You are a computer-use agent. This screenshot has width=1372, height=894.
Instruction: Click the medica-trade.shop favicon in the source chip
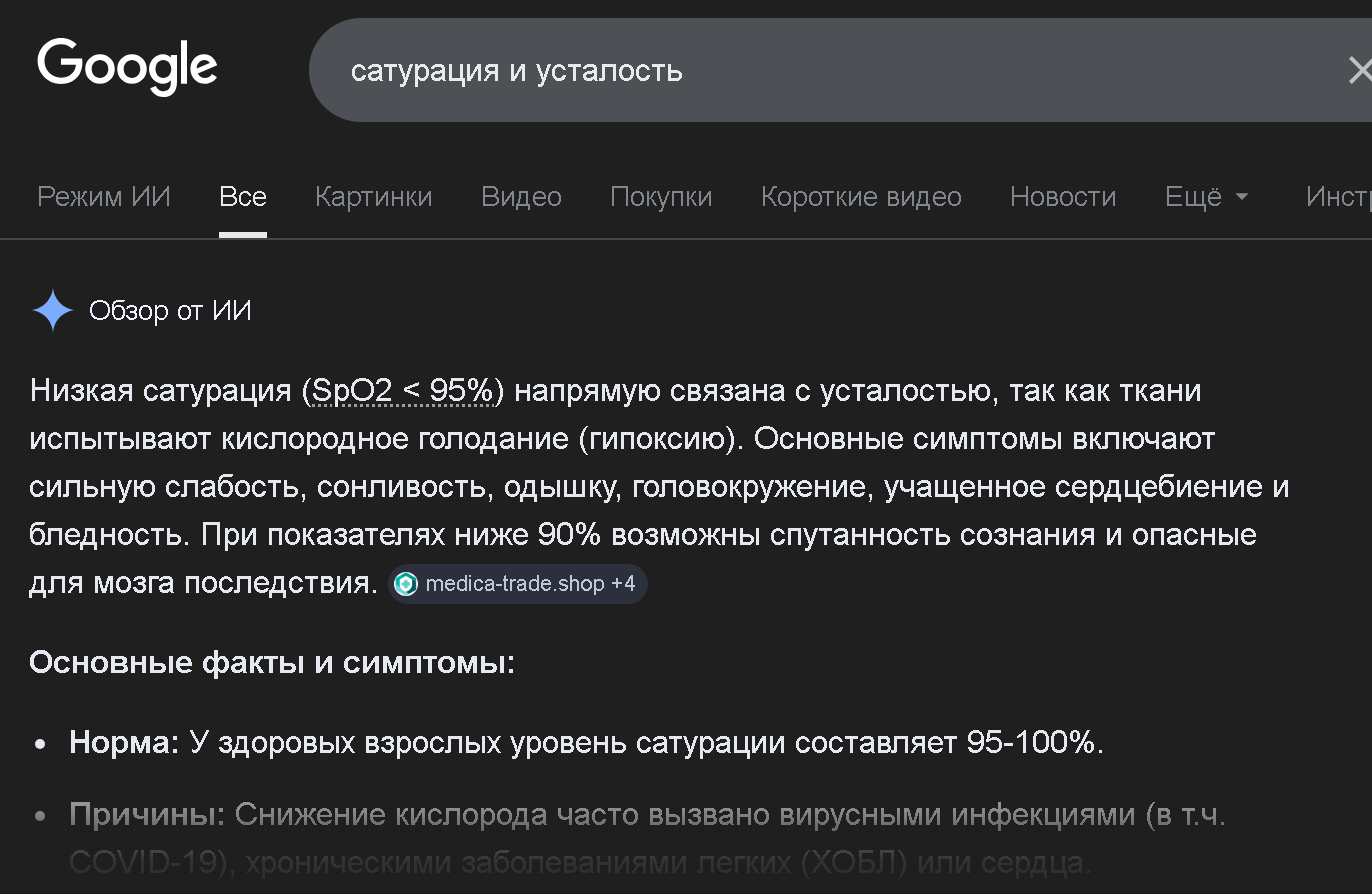point(406,584)
